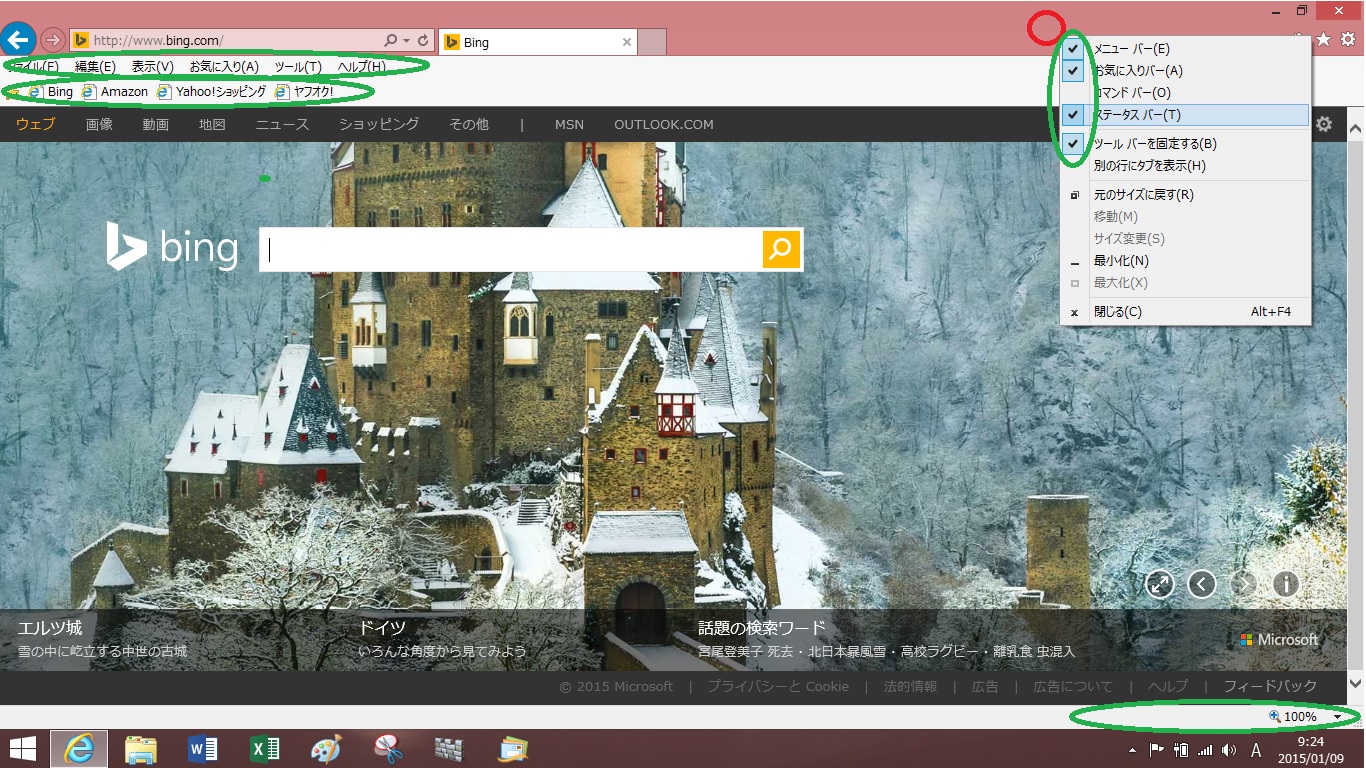The image size is (1366, 768).
Task: Launch Word from the taskbar
Action: point(202,749)
